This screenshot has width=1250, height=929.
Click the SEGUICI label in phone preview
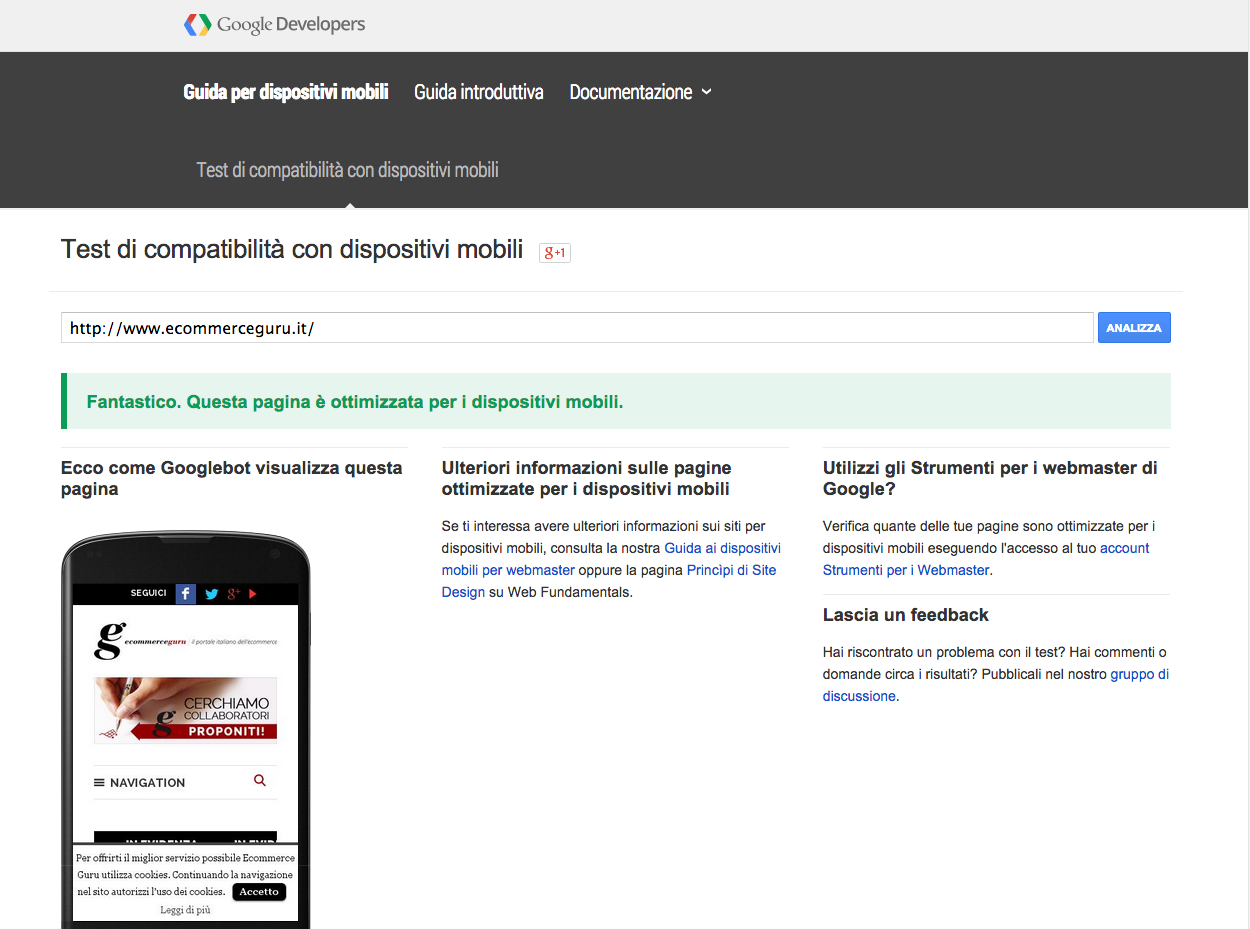coord(148,594)
